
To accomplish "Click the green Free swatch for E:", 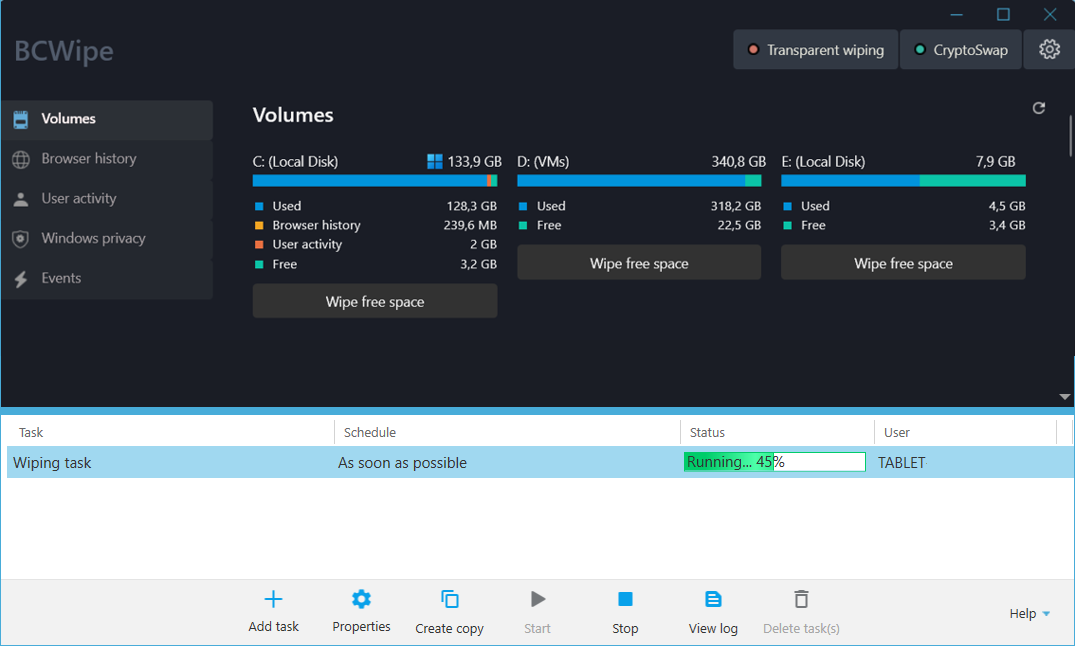I will (x=787, y=225).
